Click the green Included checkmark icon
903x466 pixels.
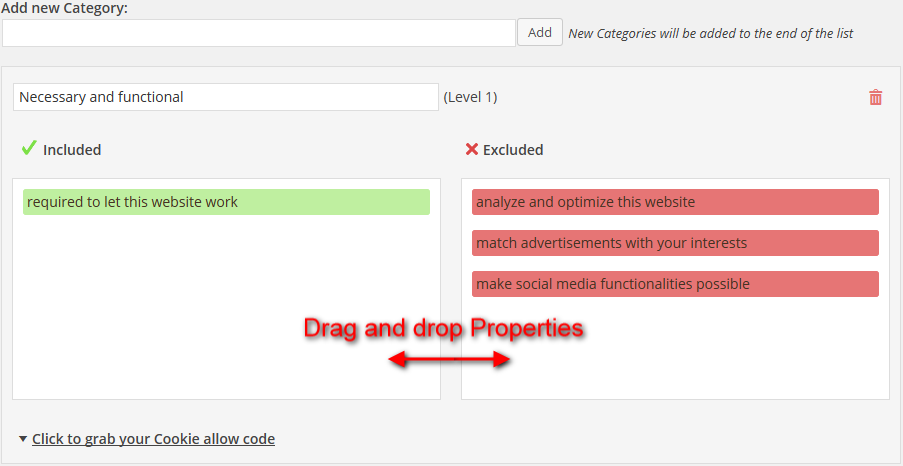click(29, 149)
